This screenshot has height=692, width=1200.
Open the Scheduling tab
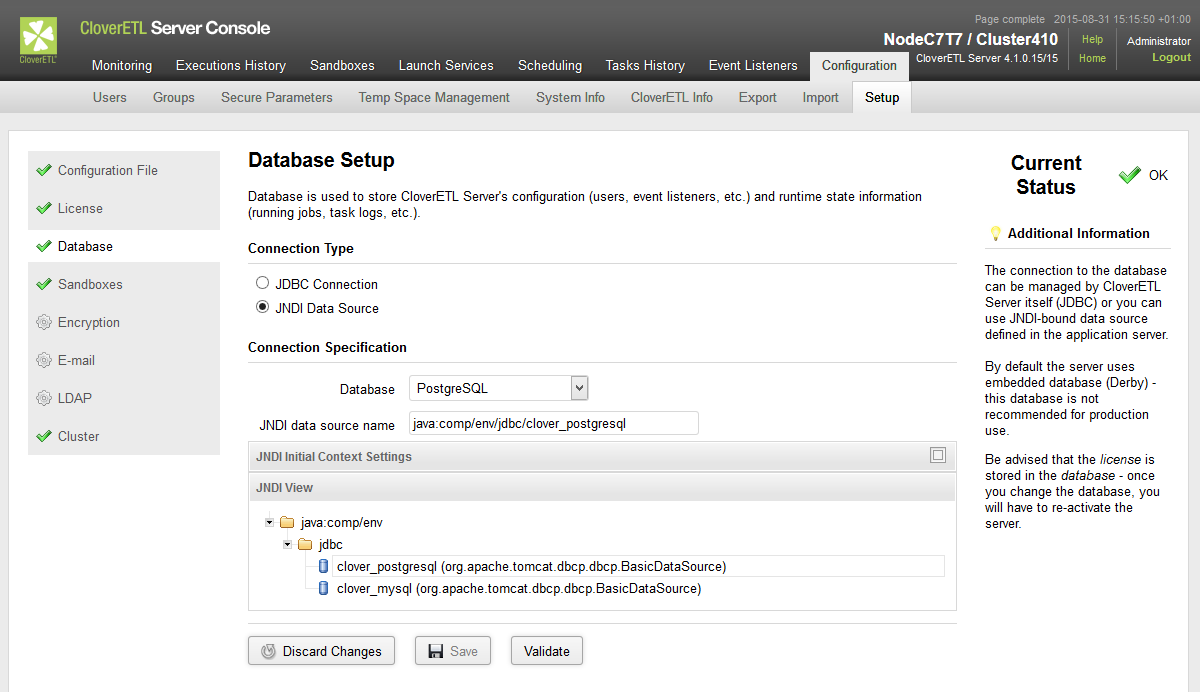click(x=550, y=65)
